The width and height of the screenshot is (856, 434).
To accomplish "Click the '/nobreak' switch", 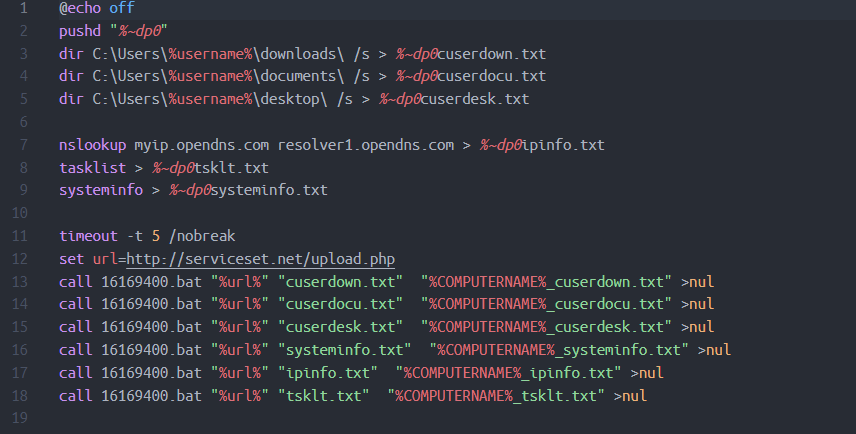I will point(203,236).
